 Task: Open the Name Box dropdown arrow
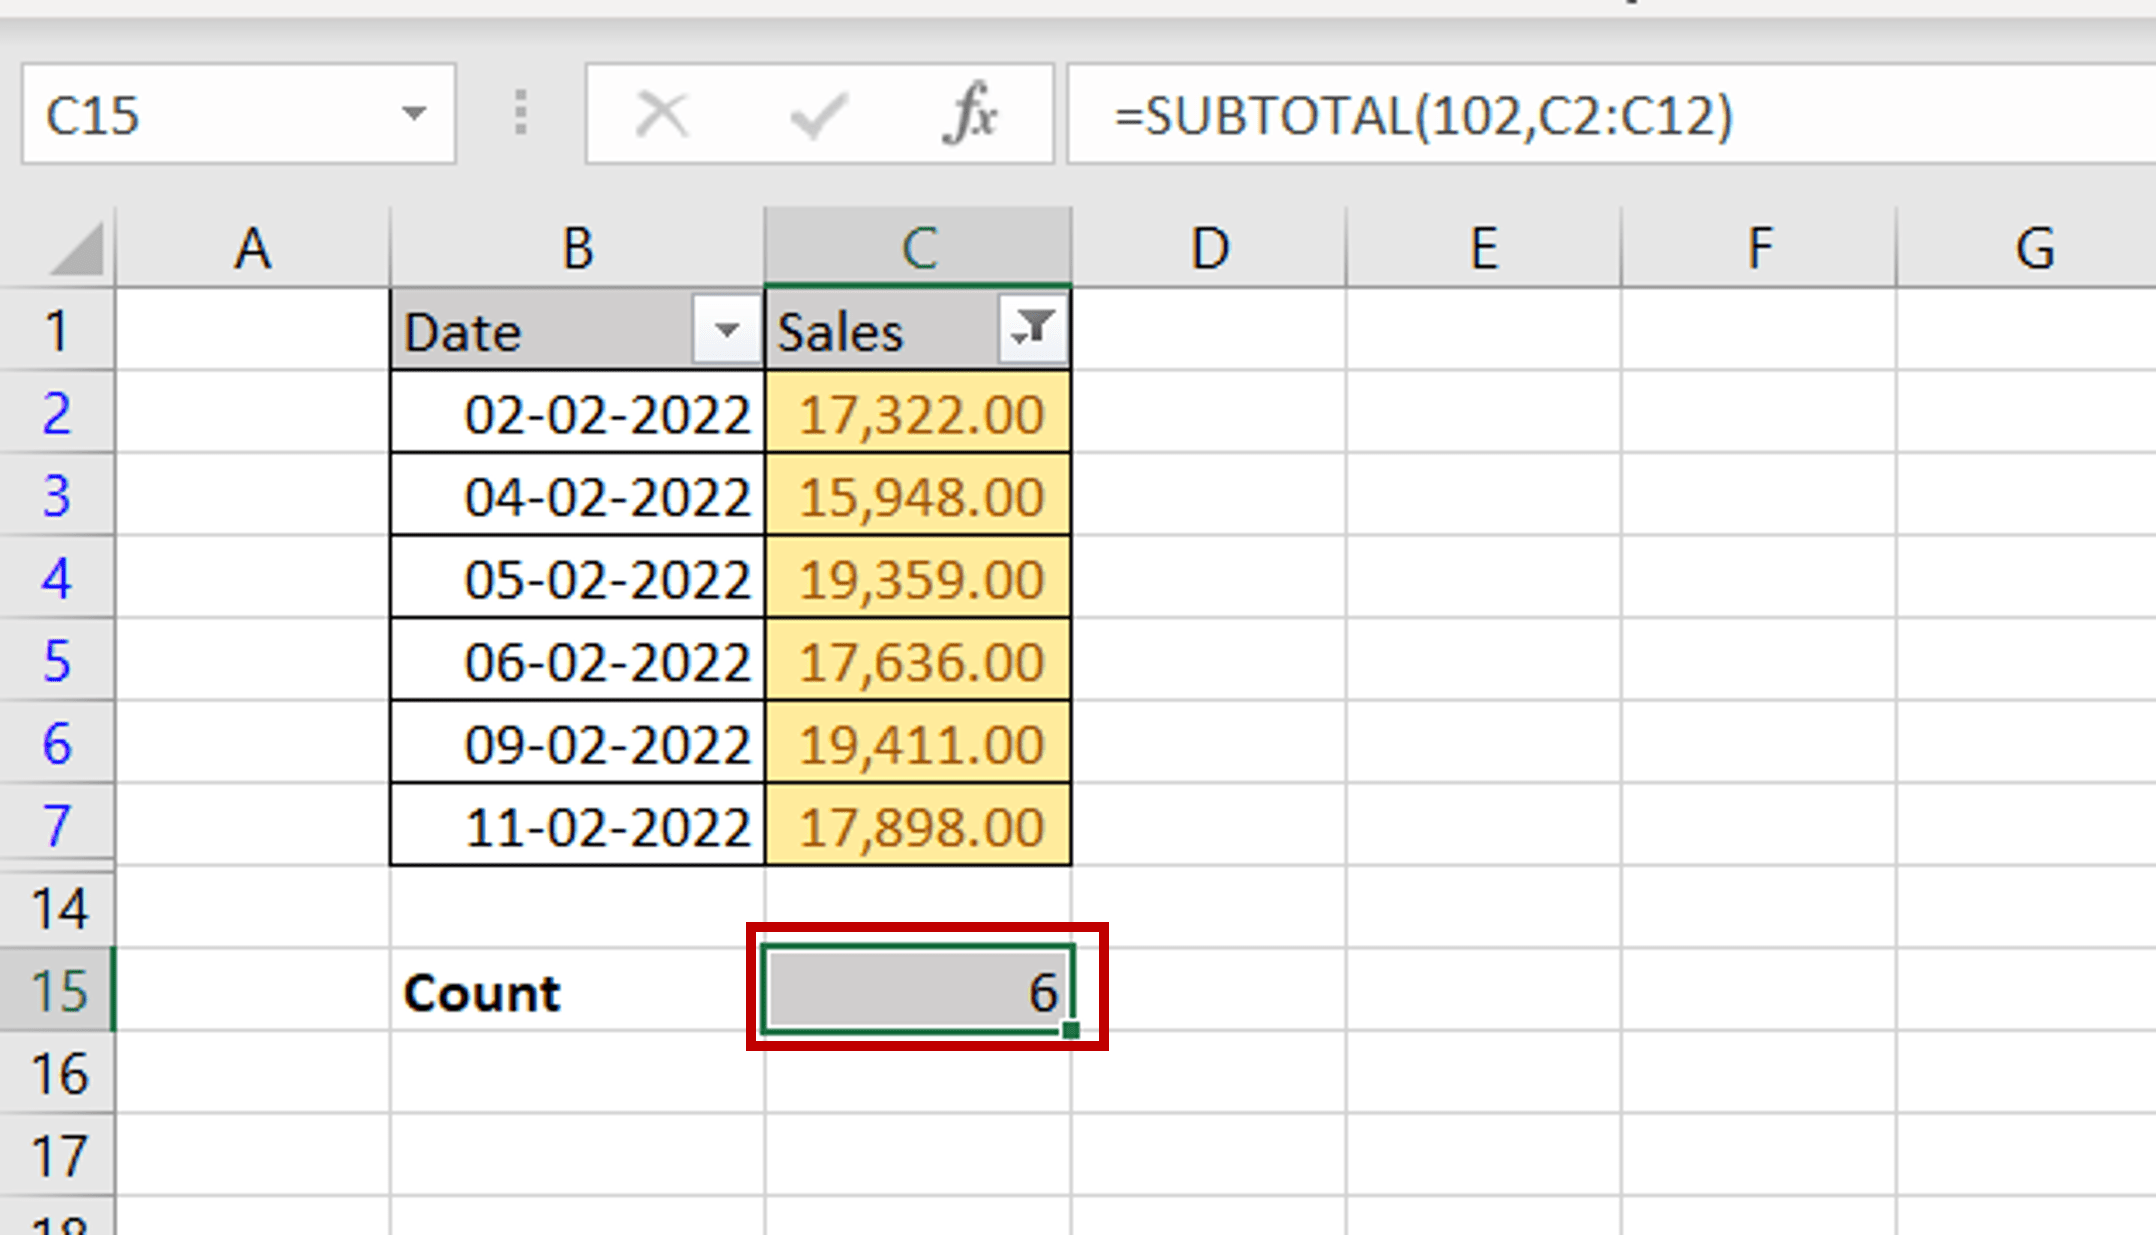(413, 113)
